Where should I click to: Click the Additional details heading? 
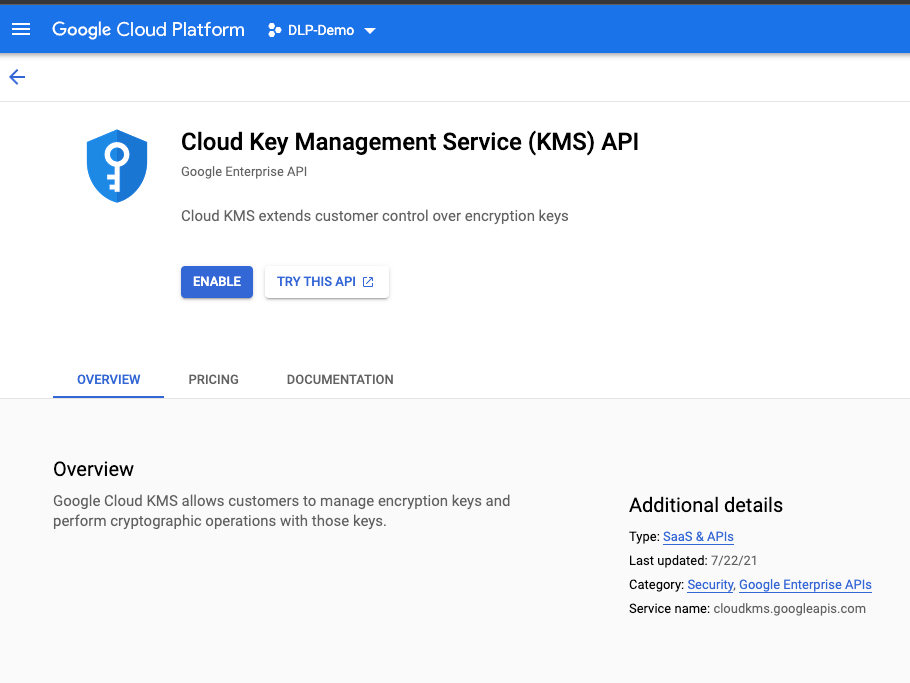point(705,505)
